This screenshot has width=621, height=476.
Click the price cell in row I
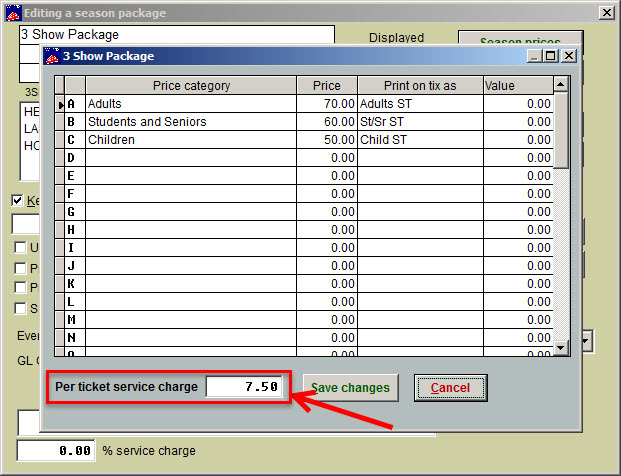coord(327,248)
